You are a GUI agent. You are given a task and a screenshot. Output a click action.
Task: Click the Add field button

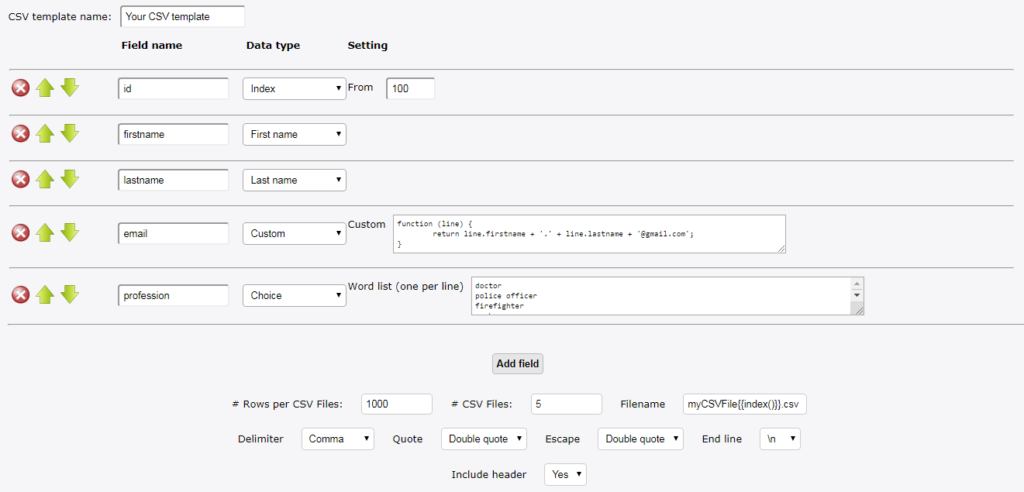517,364
